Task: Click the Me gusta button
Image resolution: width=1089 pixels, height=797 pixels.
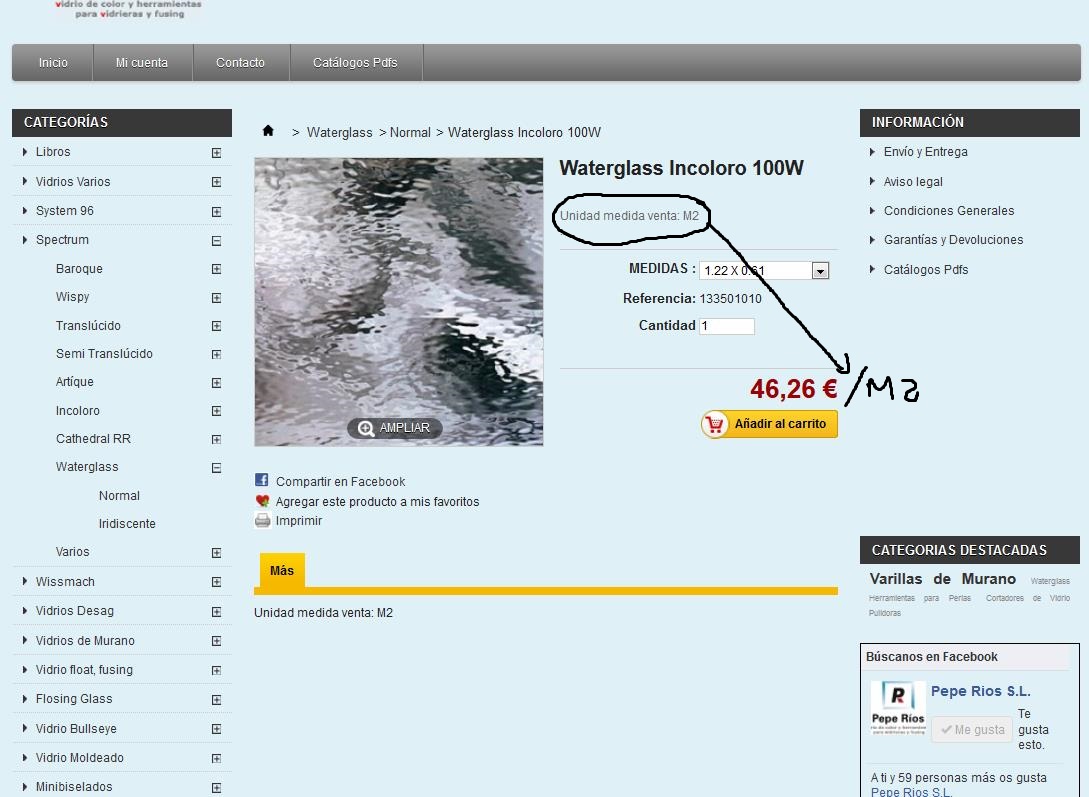Action: 972,730
